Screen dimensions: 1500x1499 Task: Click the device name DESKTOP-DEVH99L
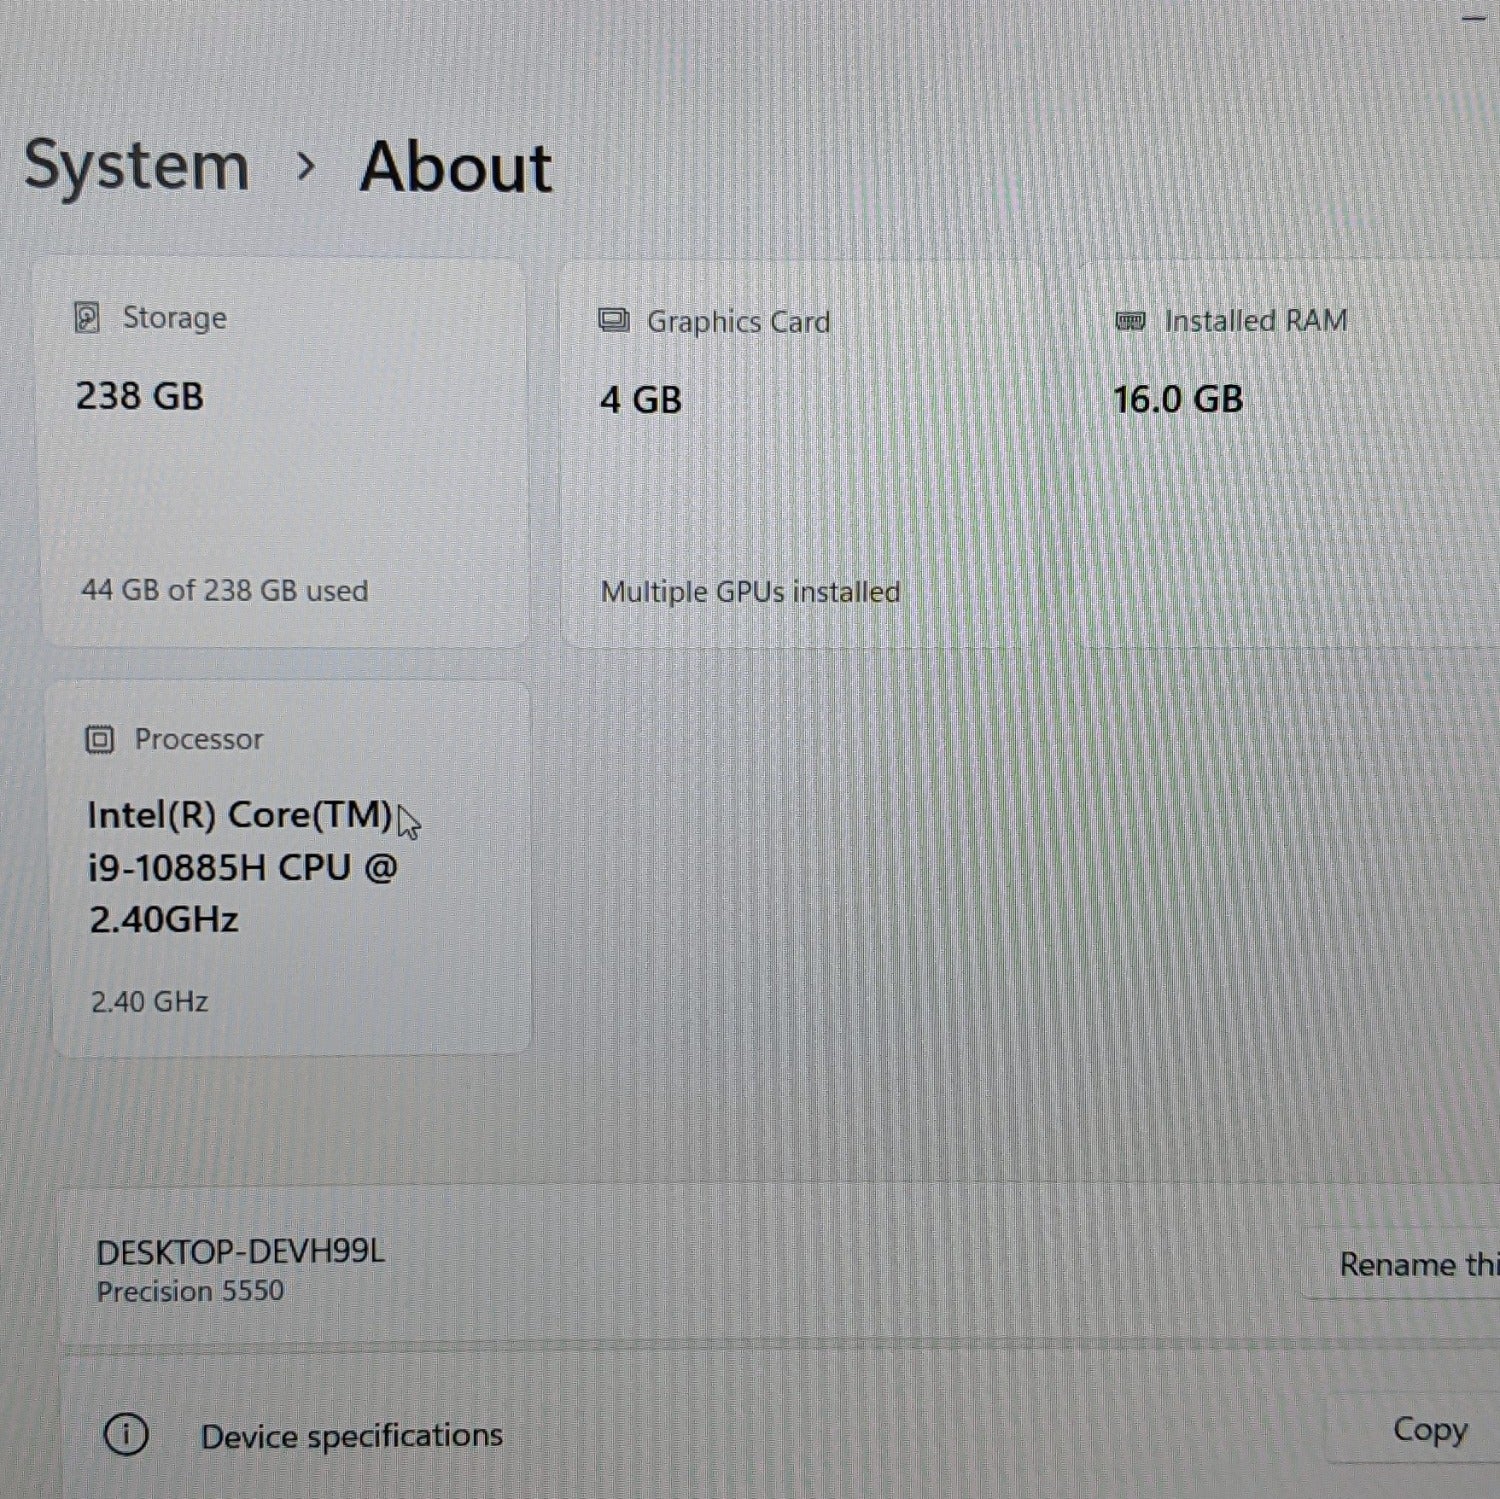coord(241,1251)
